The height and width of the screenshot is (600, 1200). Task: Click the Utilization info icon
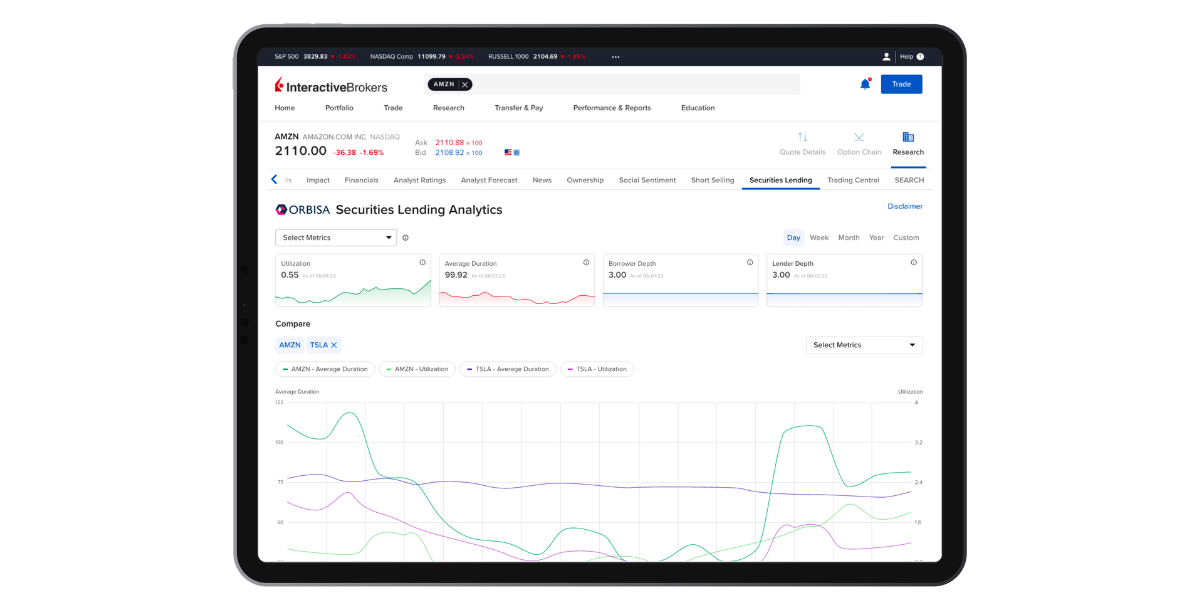pos(421,262)
